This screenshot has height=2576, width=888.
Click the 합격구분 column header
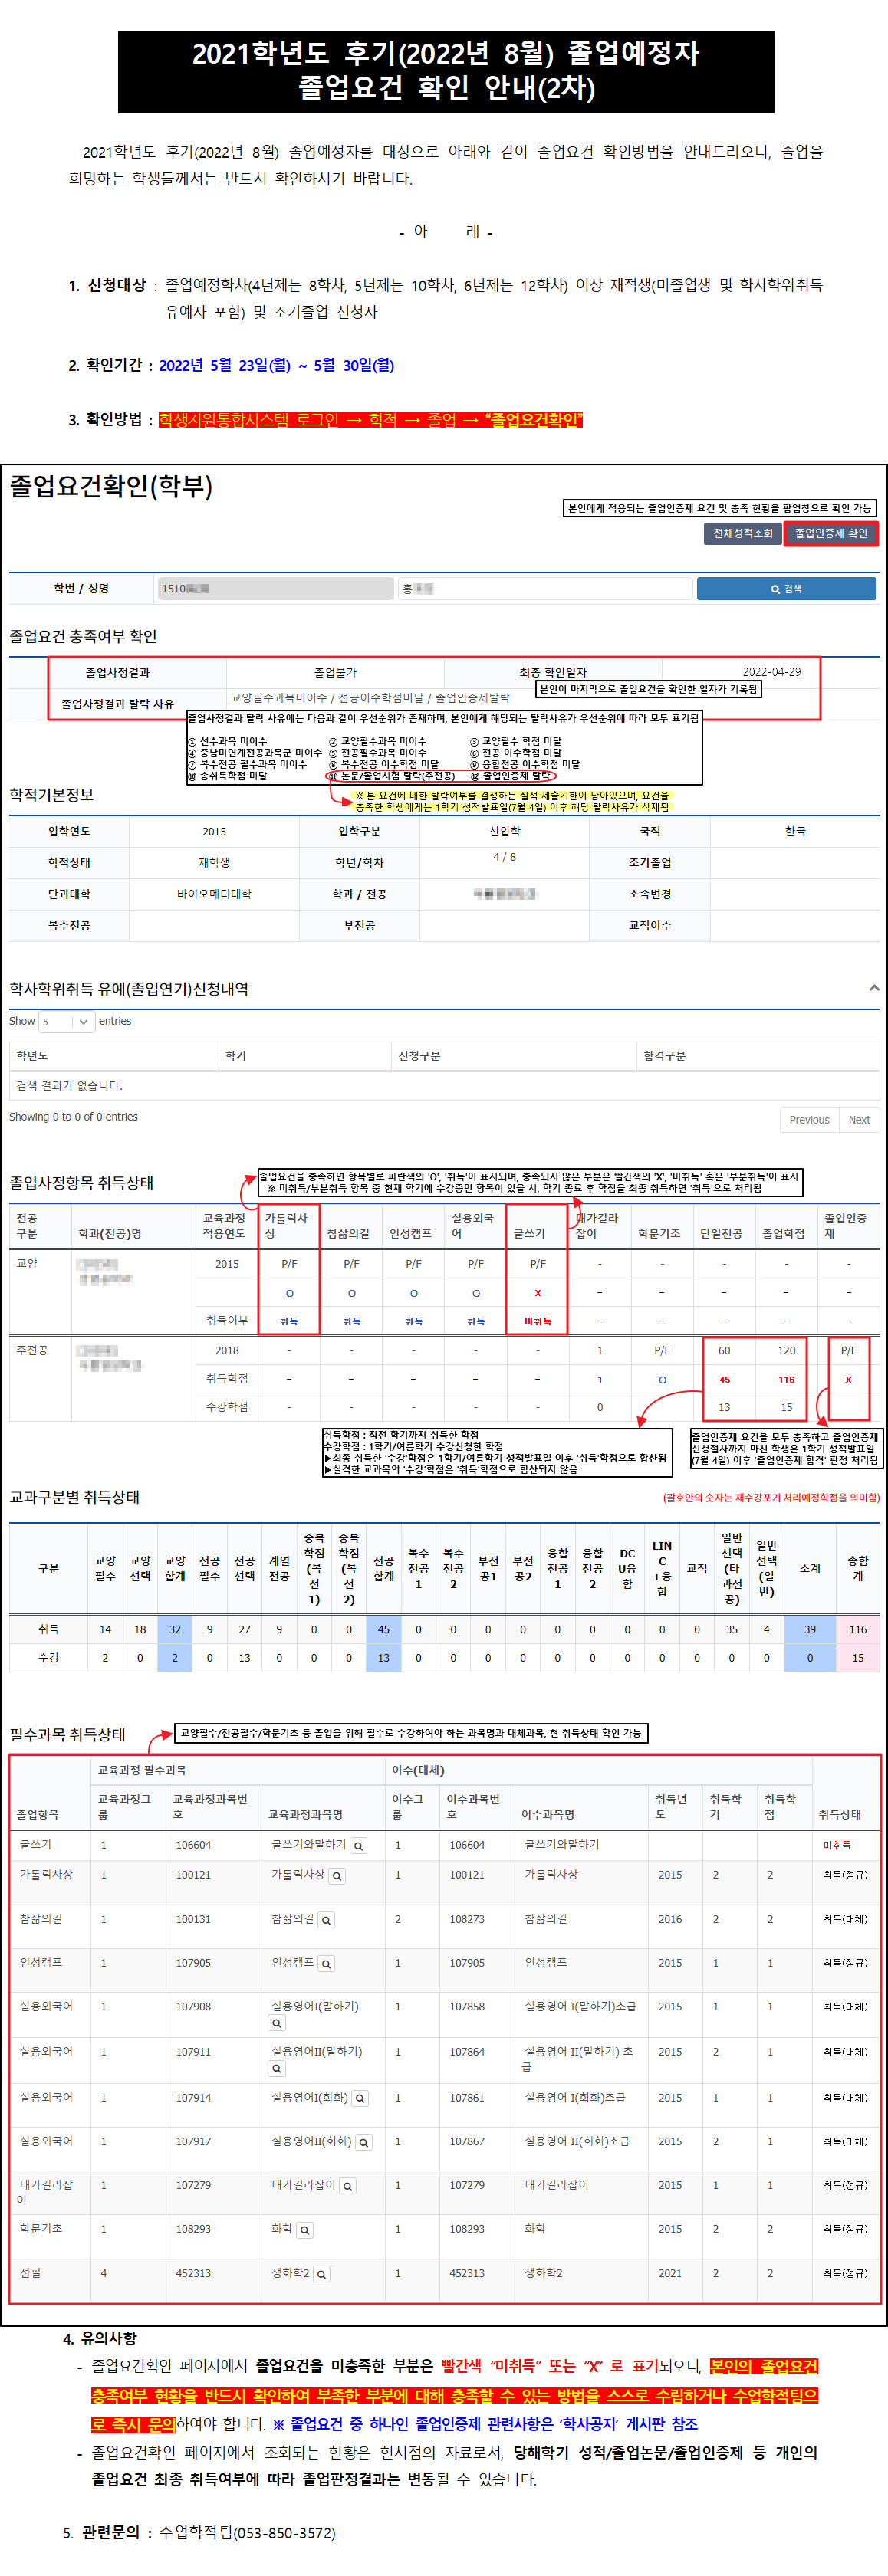[664, 1056]
